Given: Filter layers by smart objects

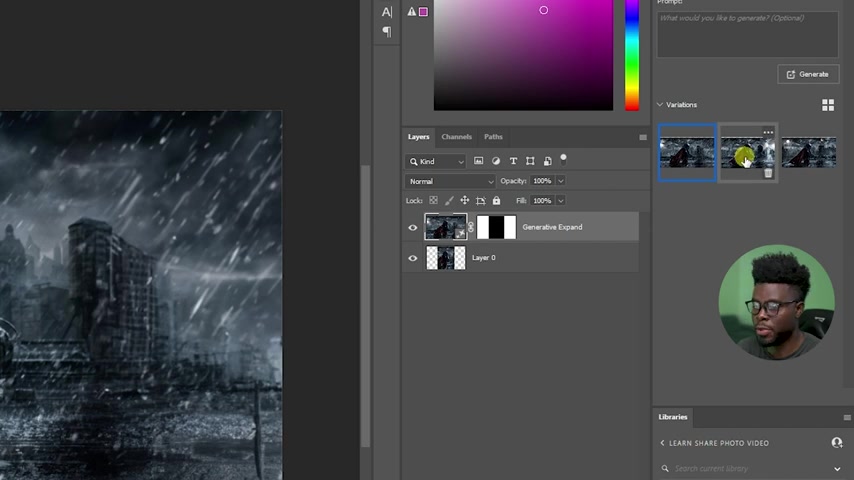Looking at the screenshot, I should 547,161.
